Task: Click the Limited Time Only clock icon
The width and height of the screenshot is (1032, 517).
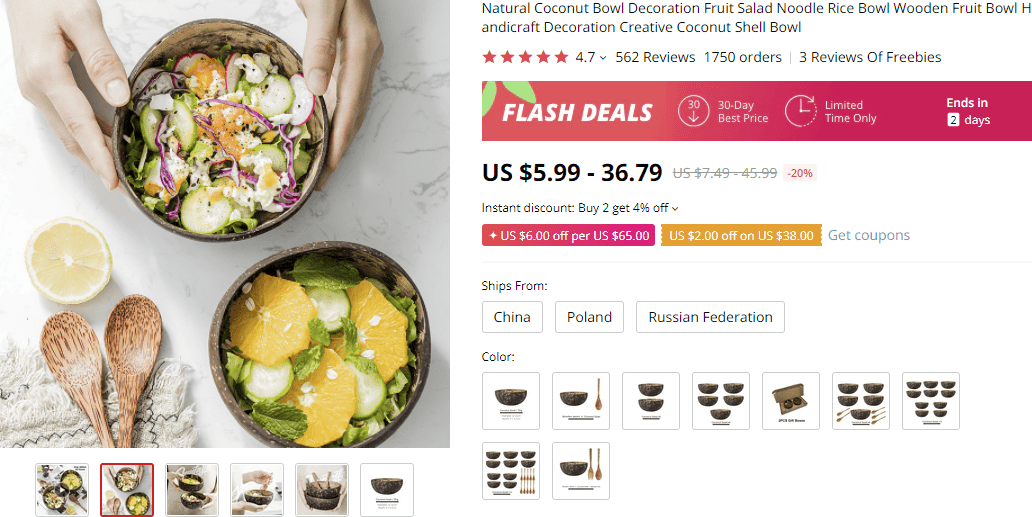Action: [x=801, y=111]
